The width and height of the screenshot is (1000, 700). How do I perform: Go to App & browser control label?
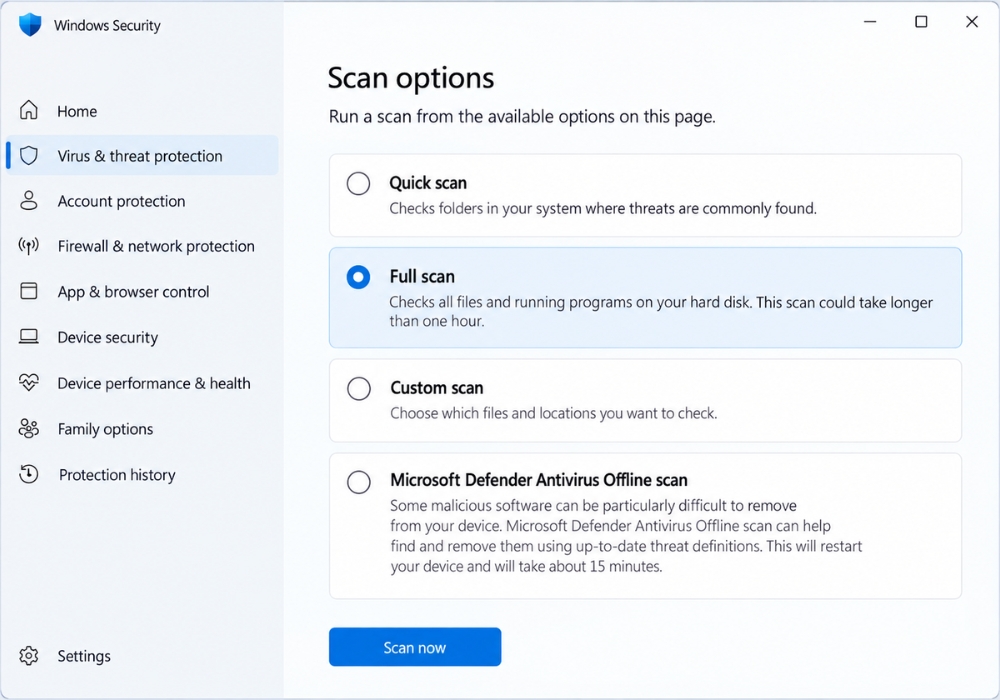[x=133, y=292]
